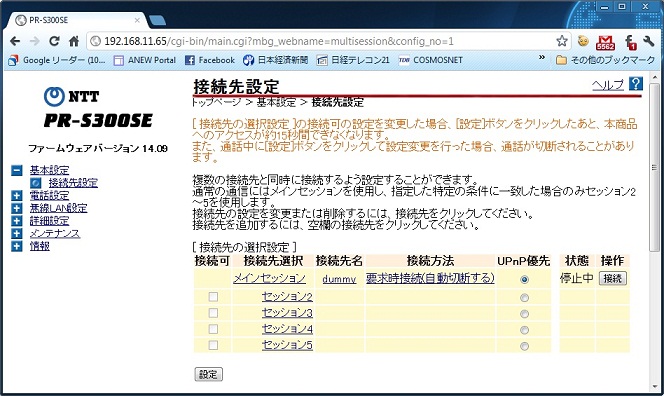Open the 詳細設定 menu link
Viewport: 664px width, 396px height.
tap(49, 221)
